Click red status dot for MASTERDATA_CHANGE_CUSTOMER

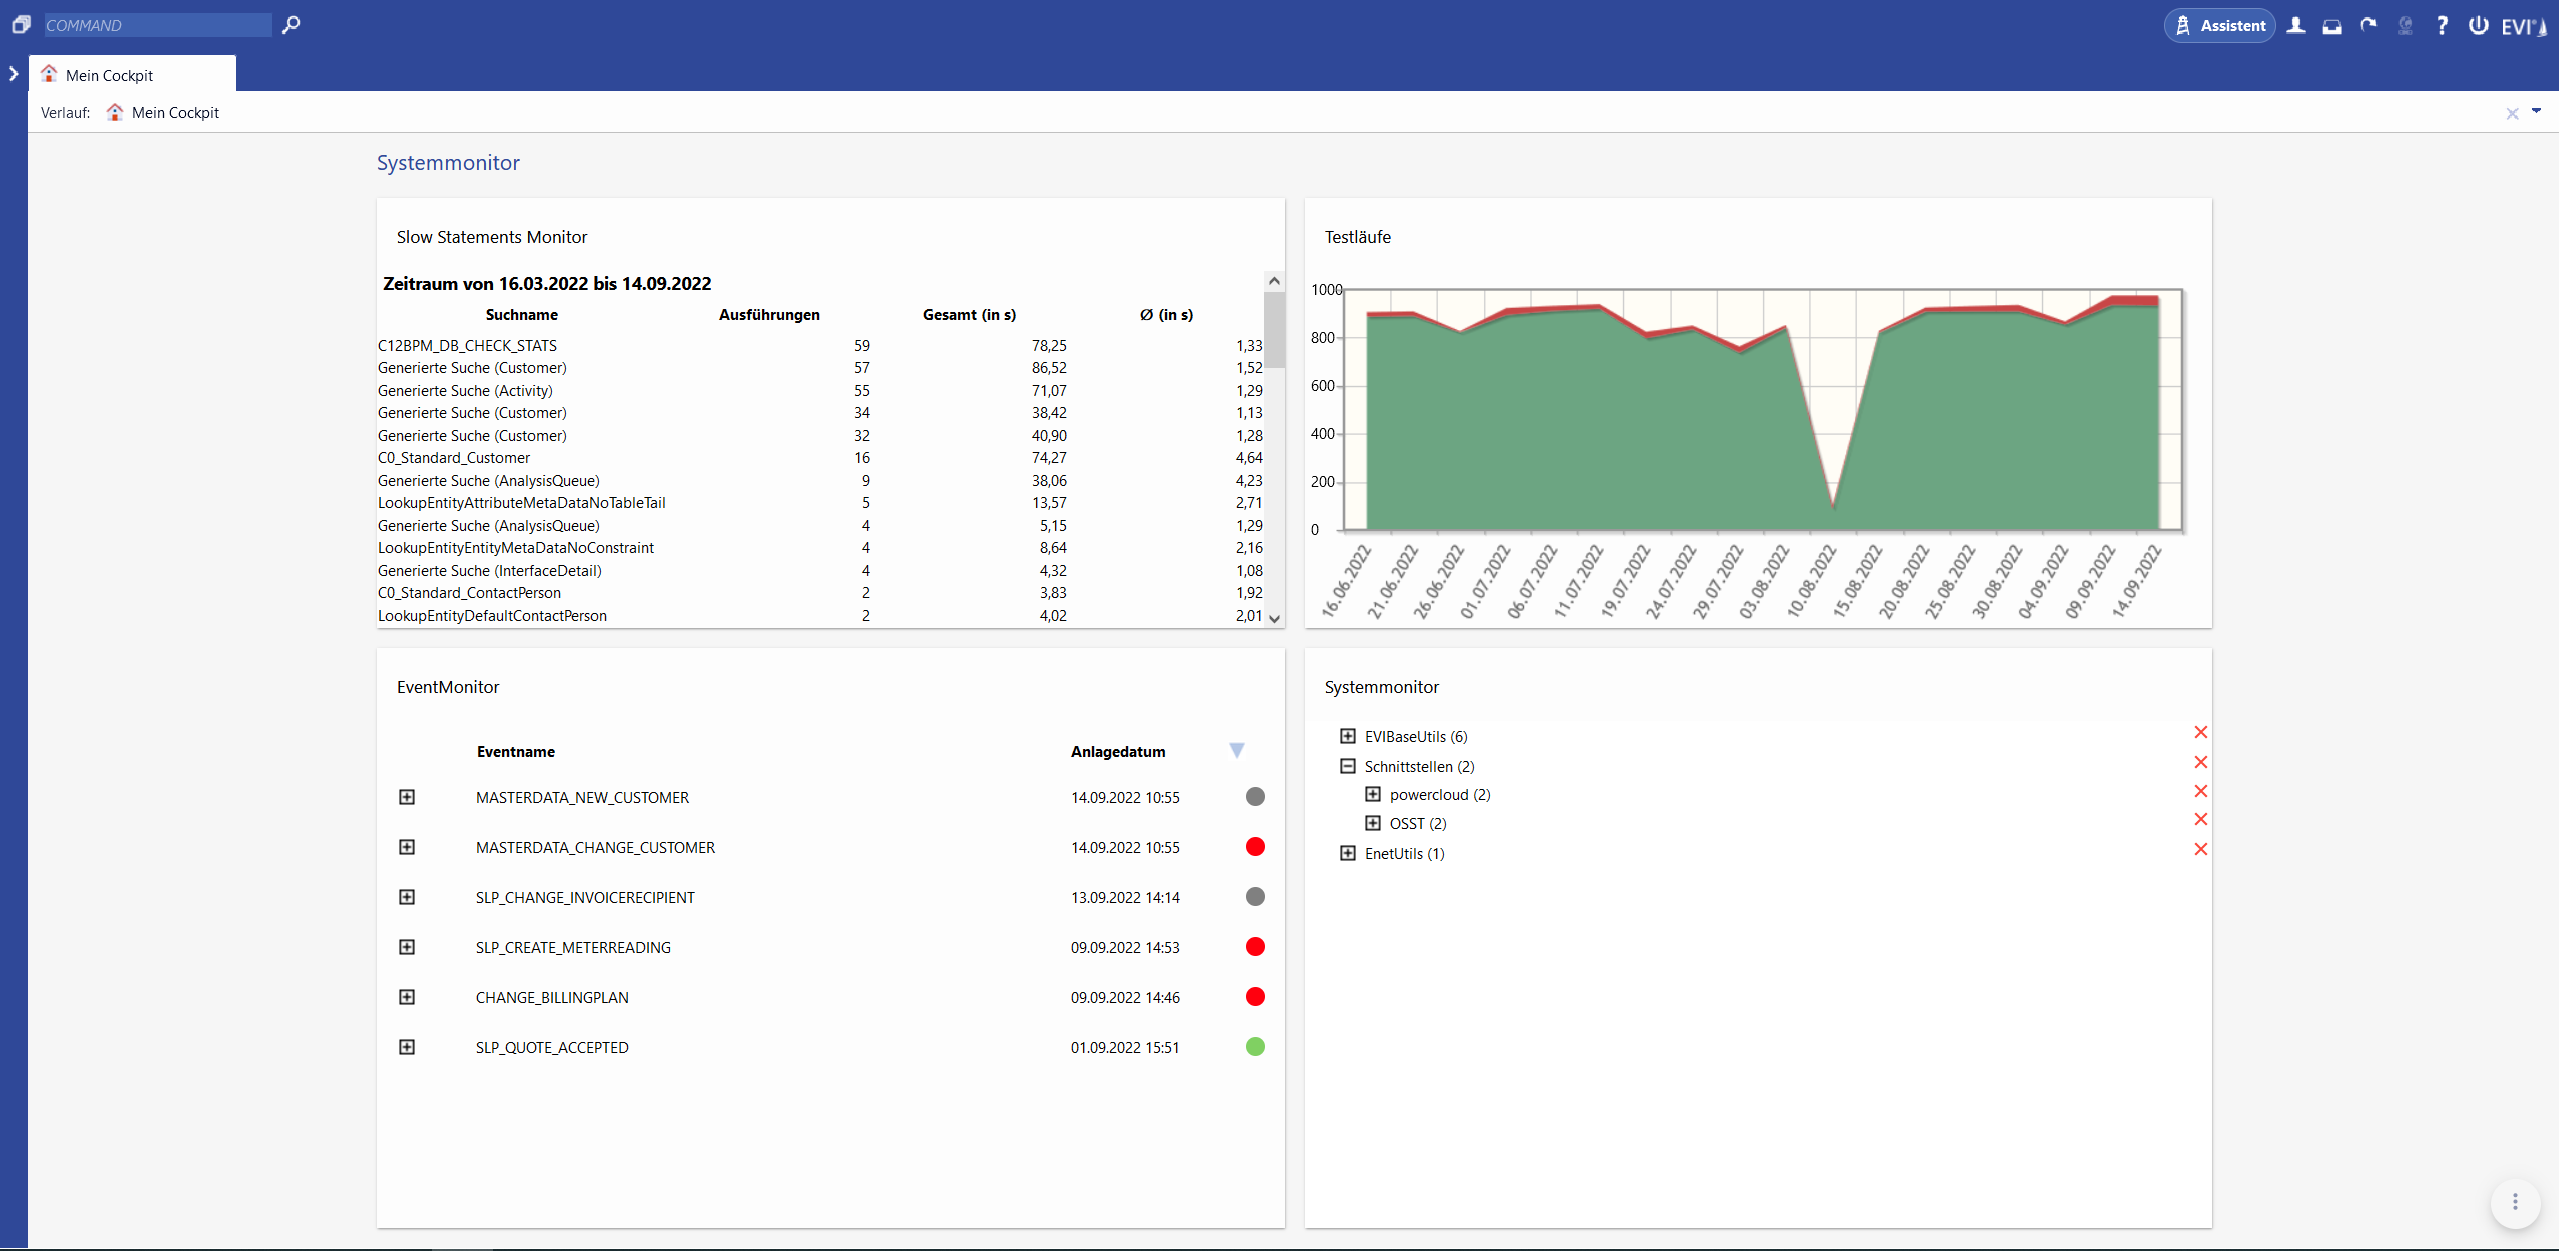coord(1255,847)
